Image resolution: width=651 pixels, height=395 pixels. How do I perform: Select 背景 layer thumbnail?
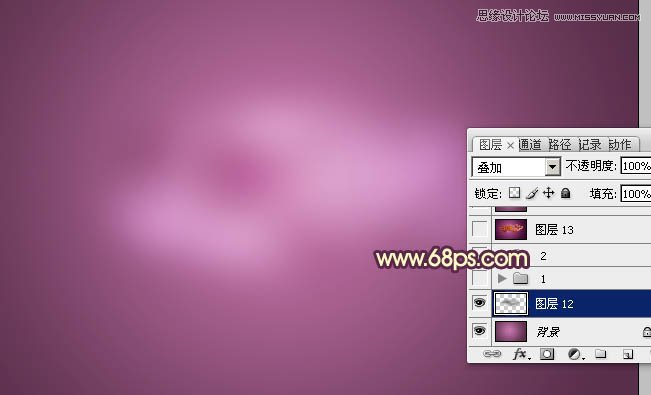(x=511, y=331)
